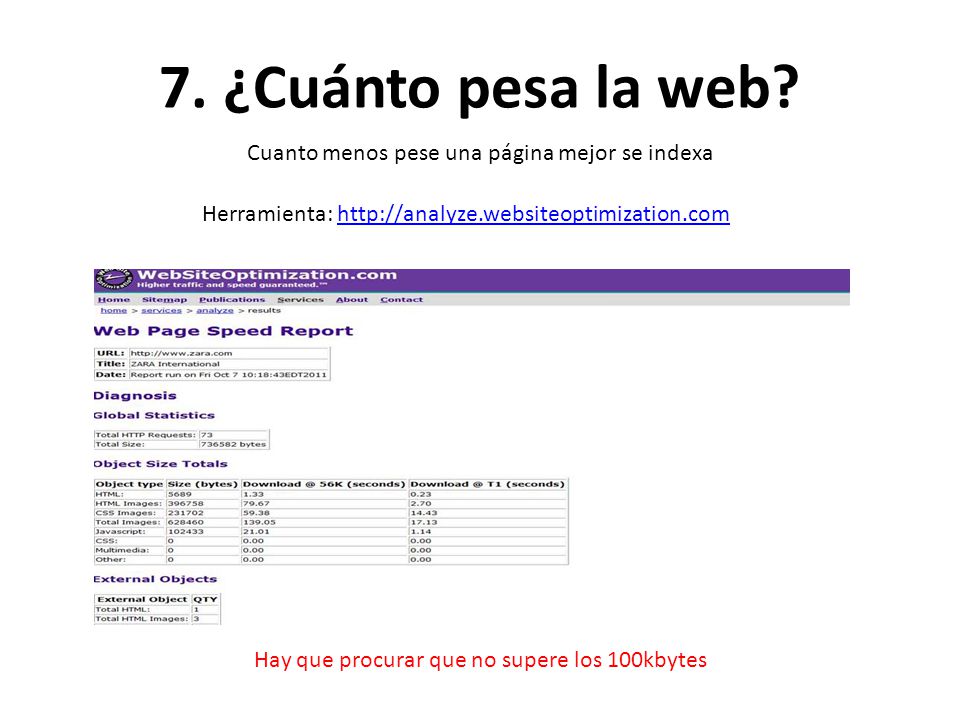Click the HTML Images 56K time 79.67
Image resolution: width=960 pixels, height=720 pixels.
pyautogui.click(x=257, y=503)
